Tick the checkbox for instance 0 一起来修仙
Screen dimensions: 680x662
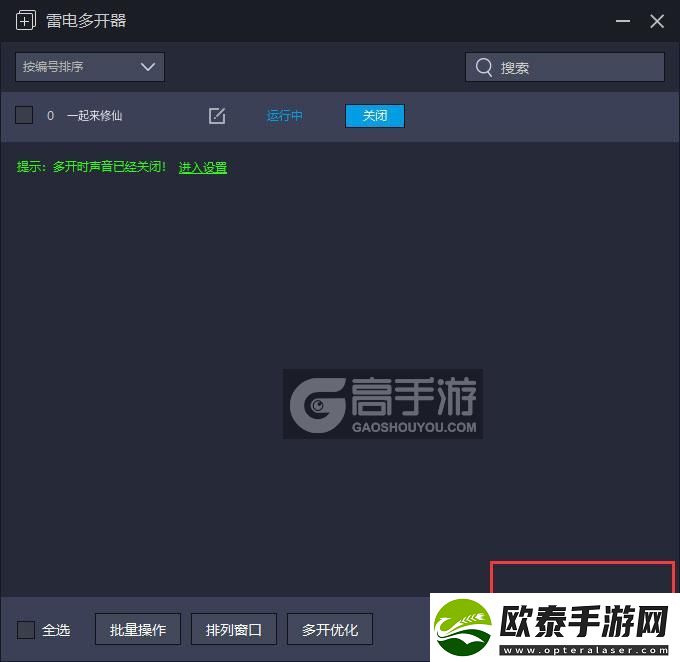coord(24,115)
